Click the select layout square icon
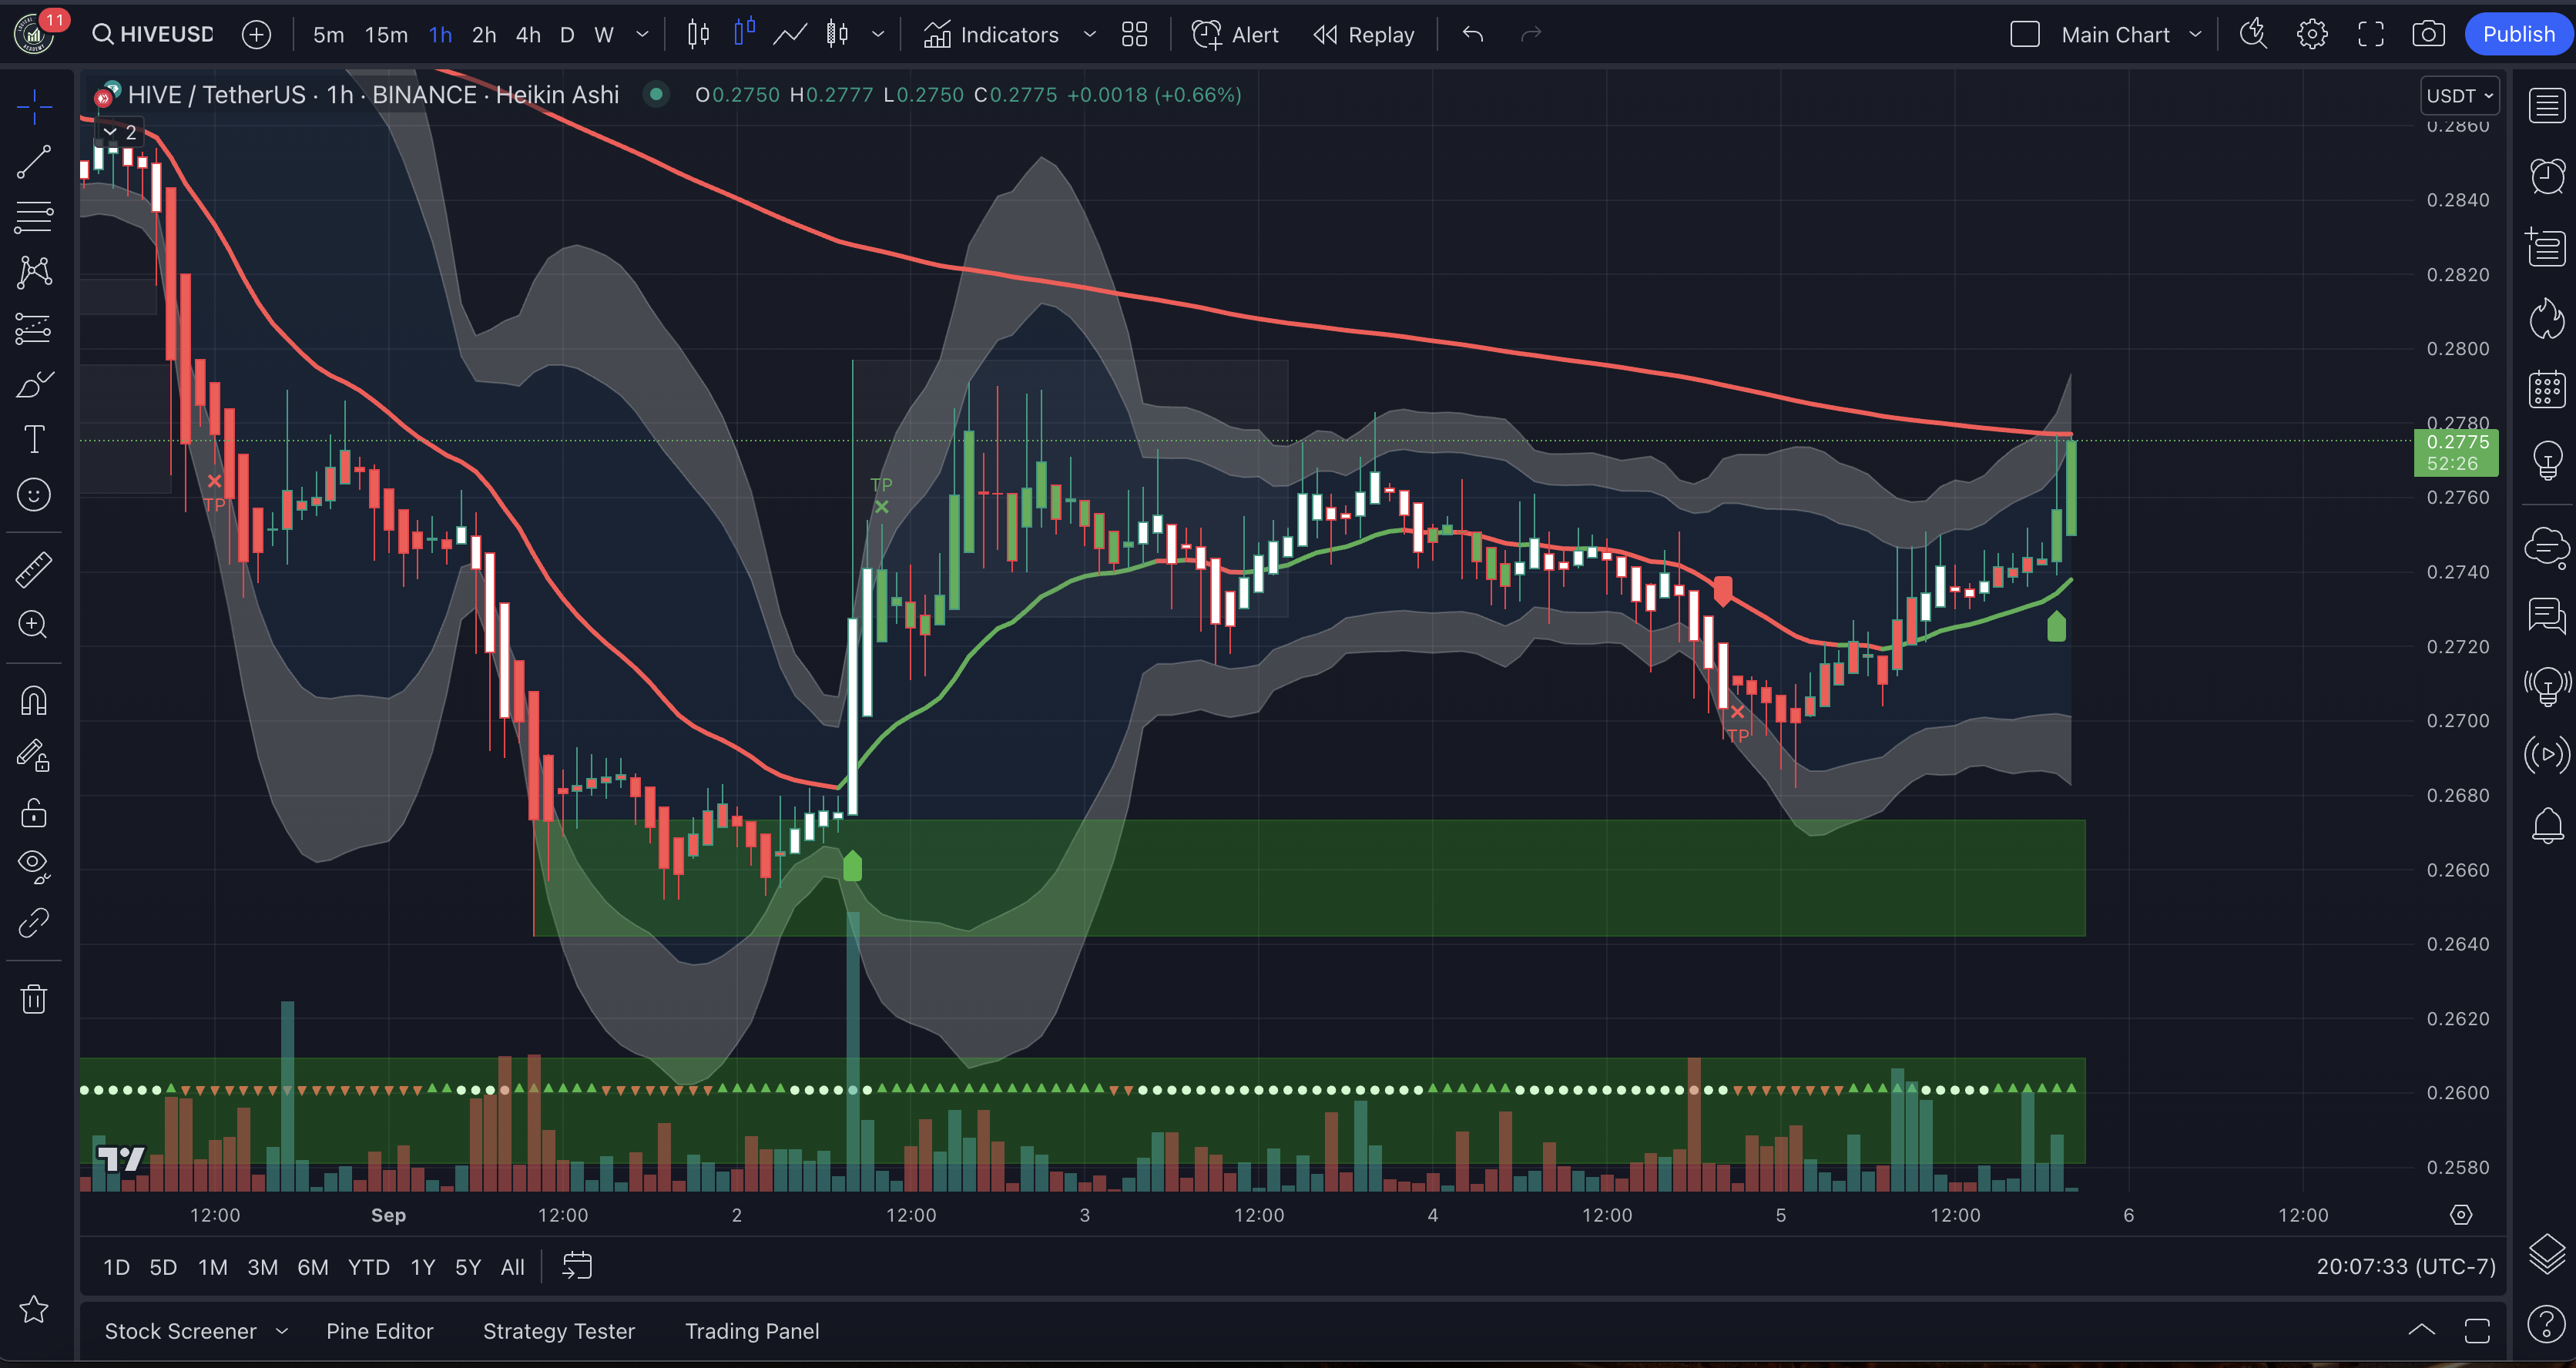Image resolution: width=2576 pixels, height=1368 pixels. click(2025, 35)
